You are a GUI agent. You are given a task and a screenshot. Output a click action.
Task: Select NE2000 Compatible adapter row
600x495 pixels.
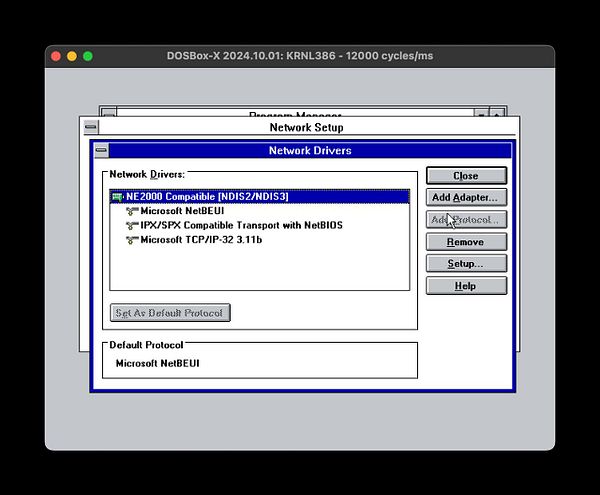[259, 197]
